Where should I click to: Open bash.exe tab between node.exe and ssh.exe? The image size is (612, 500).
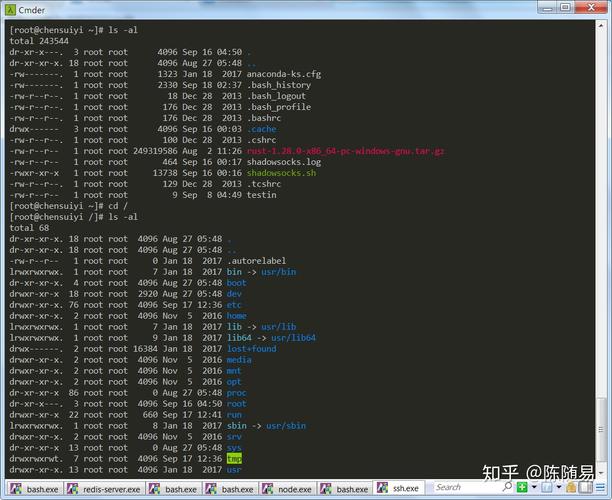pos(344,488)
